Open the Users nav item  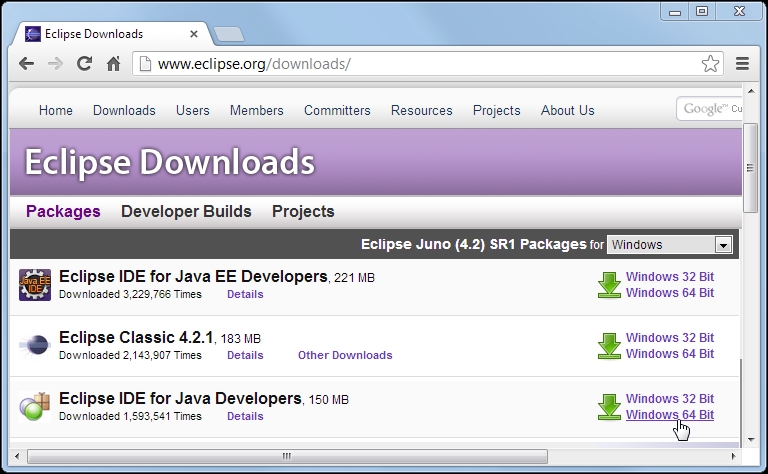click(192, 110)
